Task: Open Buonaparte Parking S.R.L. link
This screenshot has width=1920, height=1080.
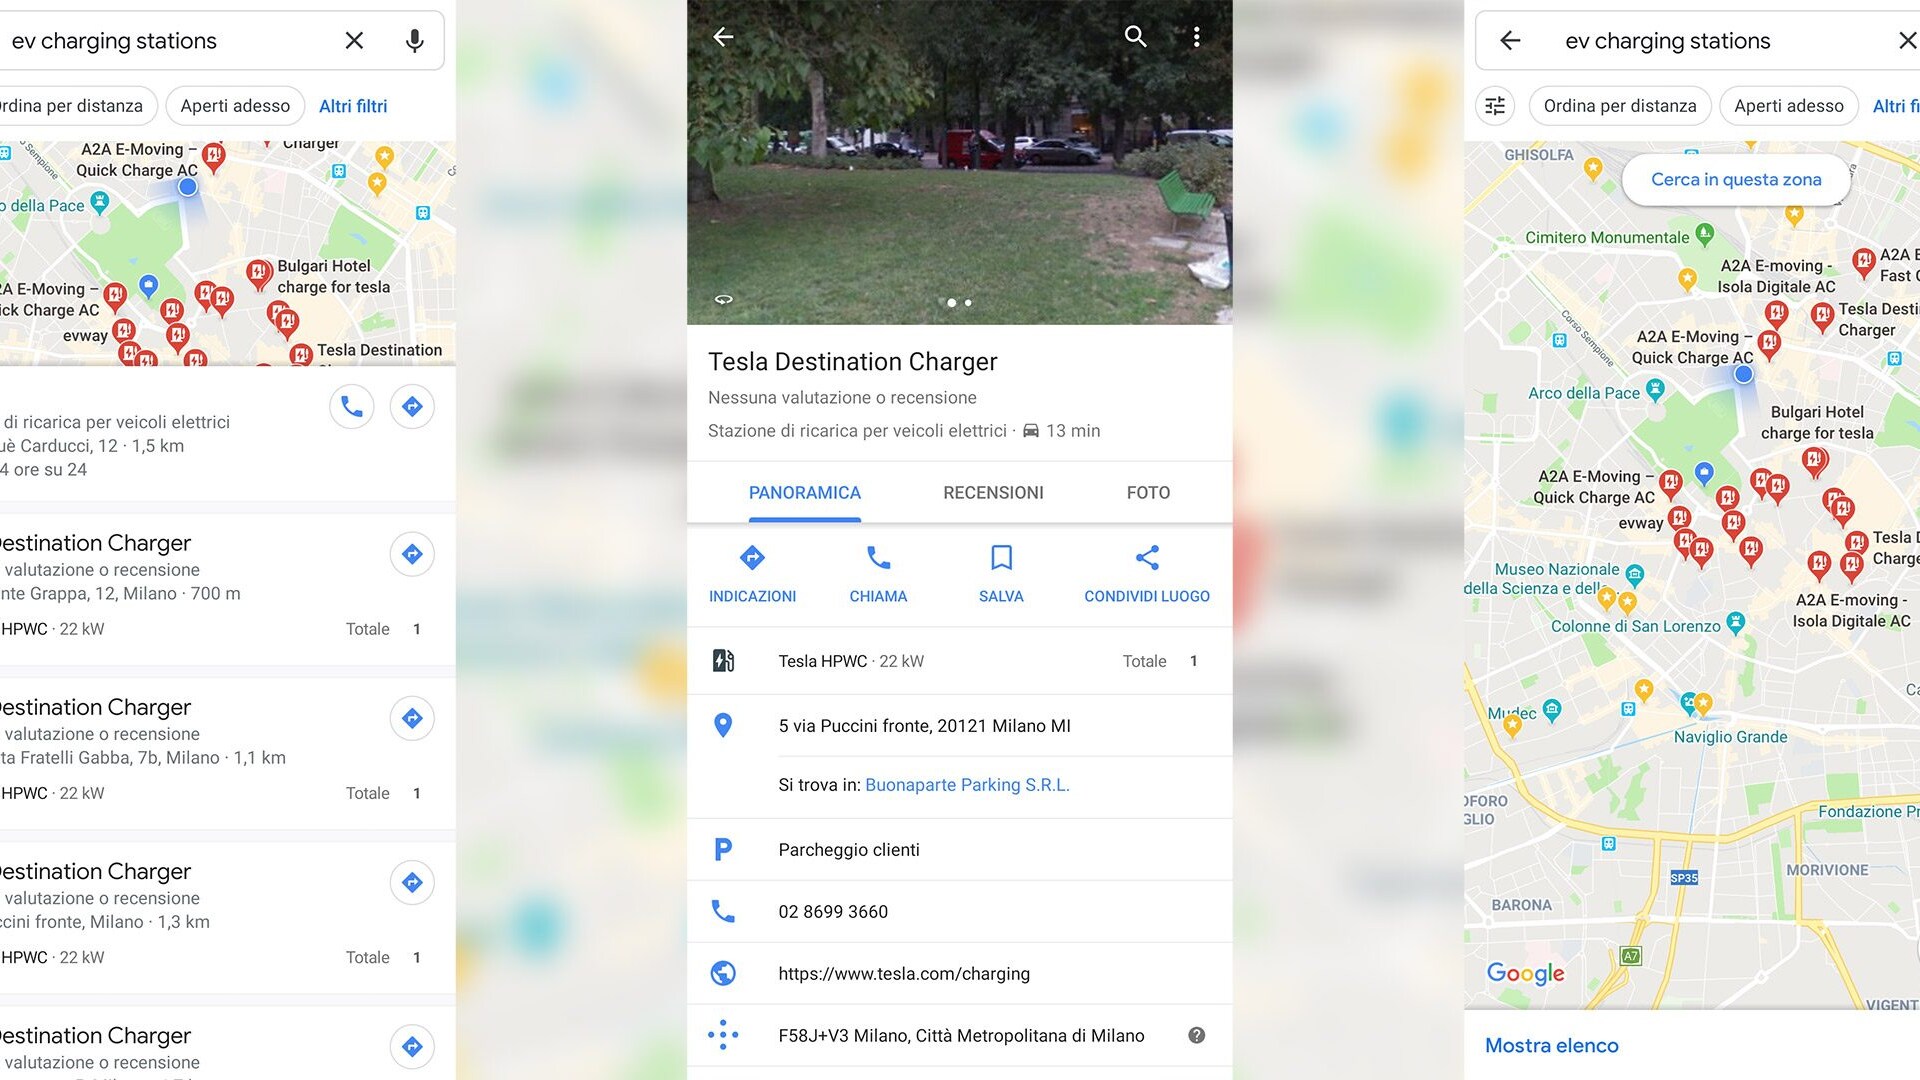Action: pyautogui.click(x=967, y=785)
